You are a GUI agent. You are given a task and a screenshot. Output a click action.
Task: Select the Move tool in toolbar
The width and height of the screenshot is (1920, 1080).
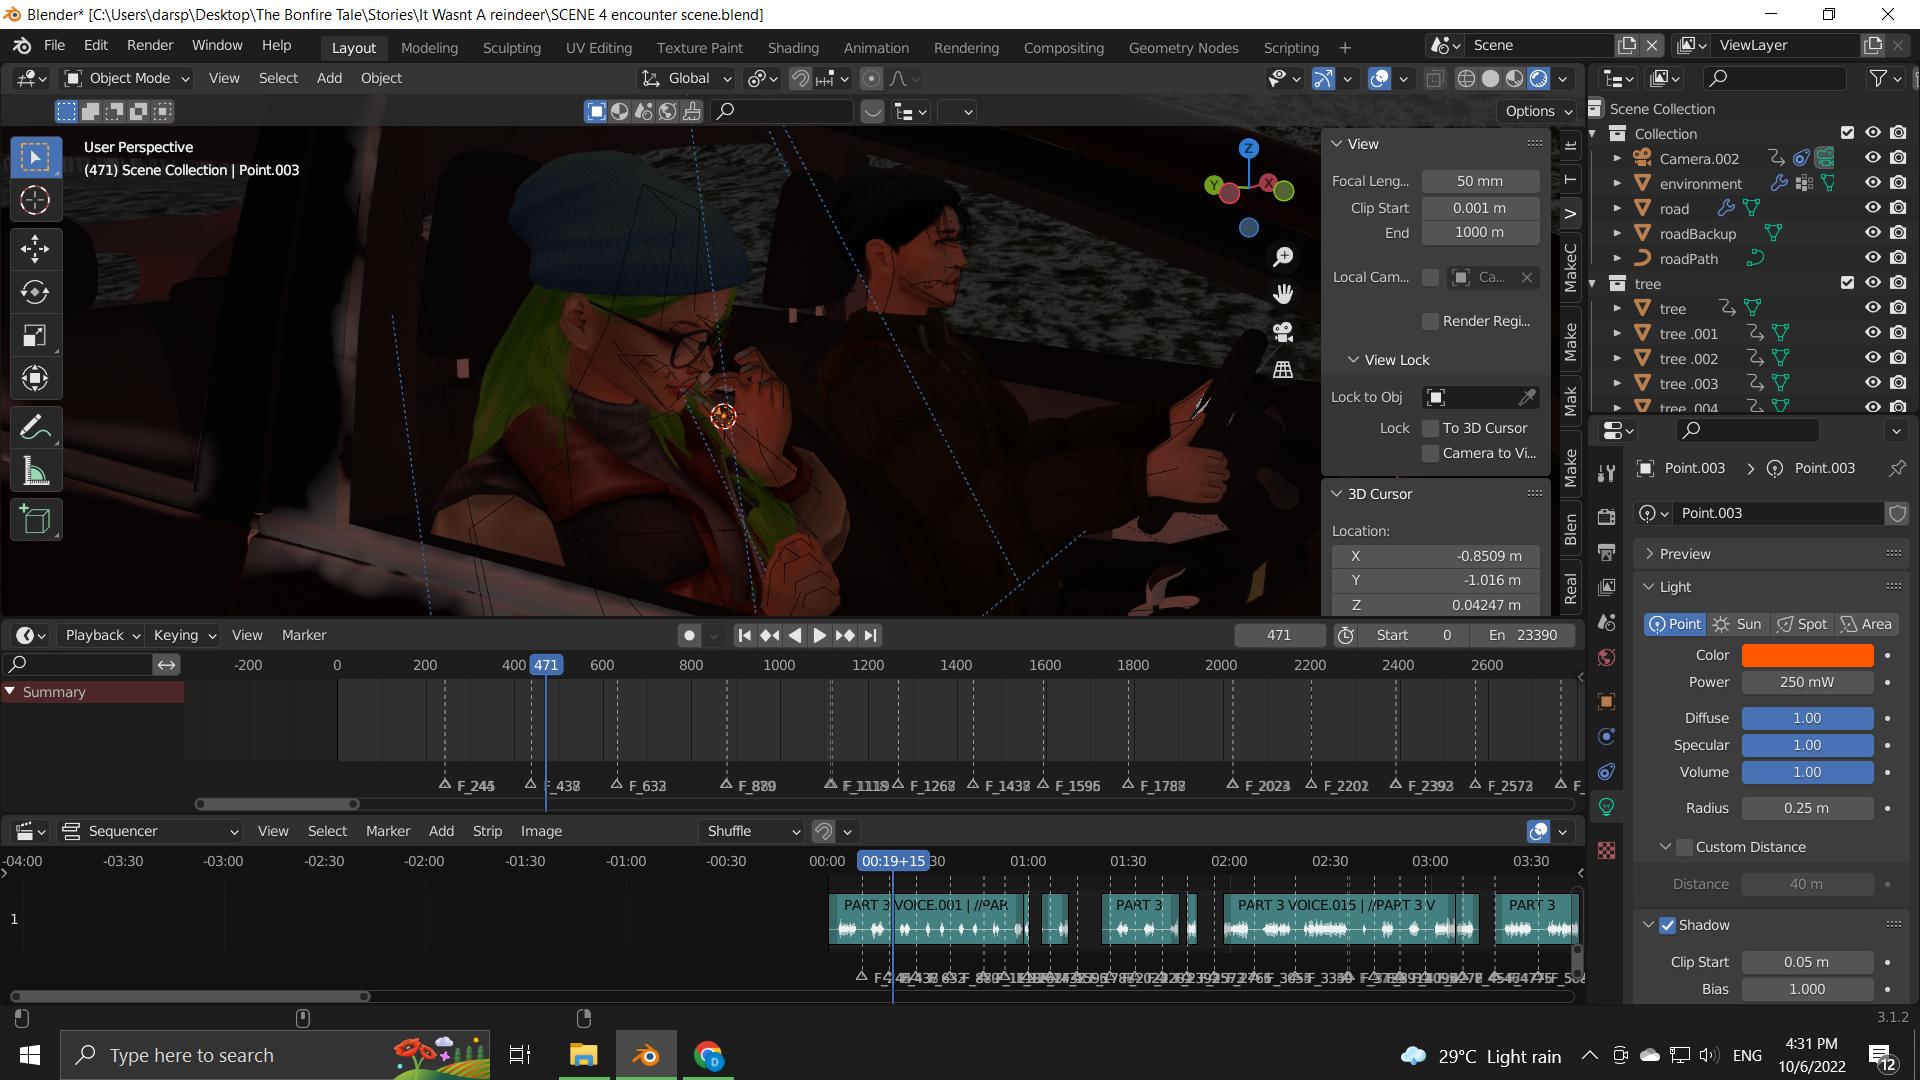pos(34,247)
